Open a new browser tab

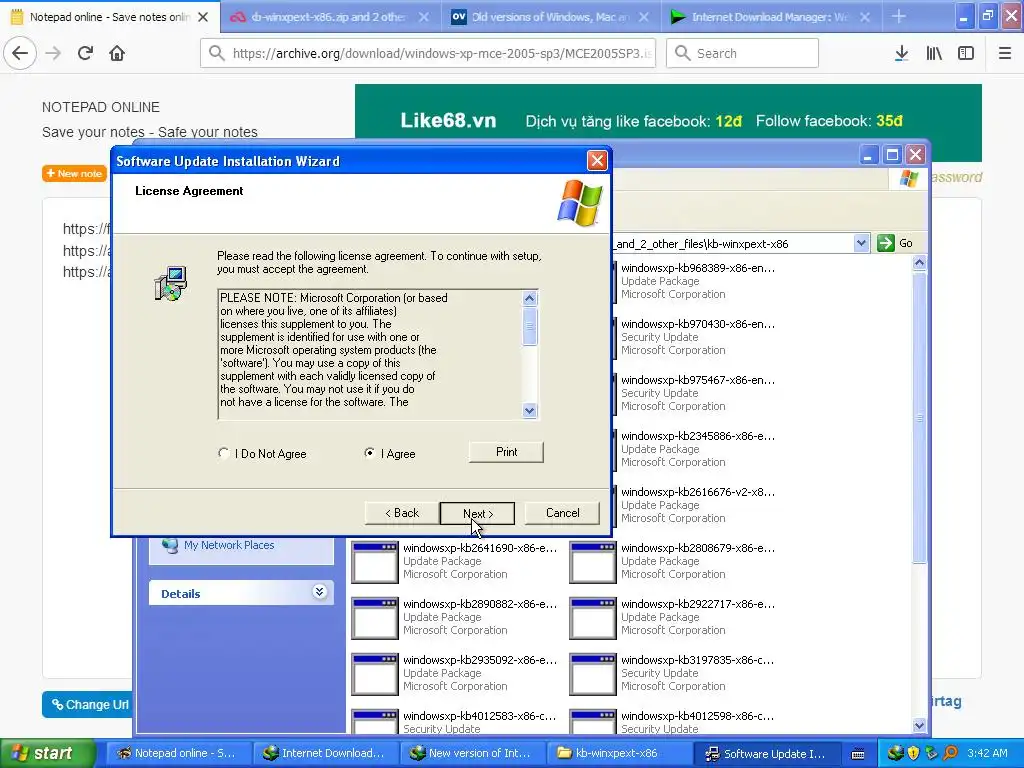(899, 17)
